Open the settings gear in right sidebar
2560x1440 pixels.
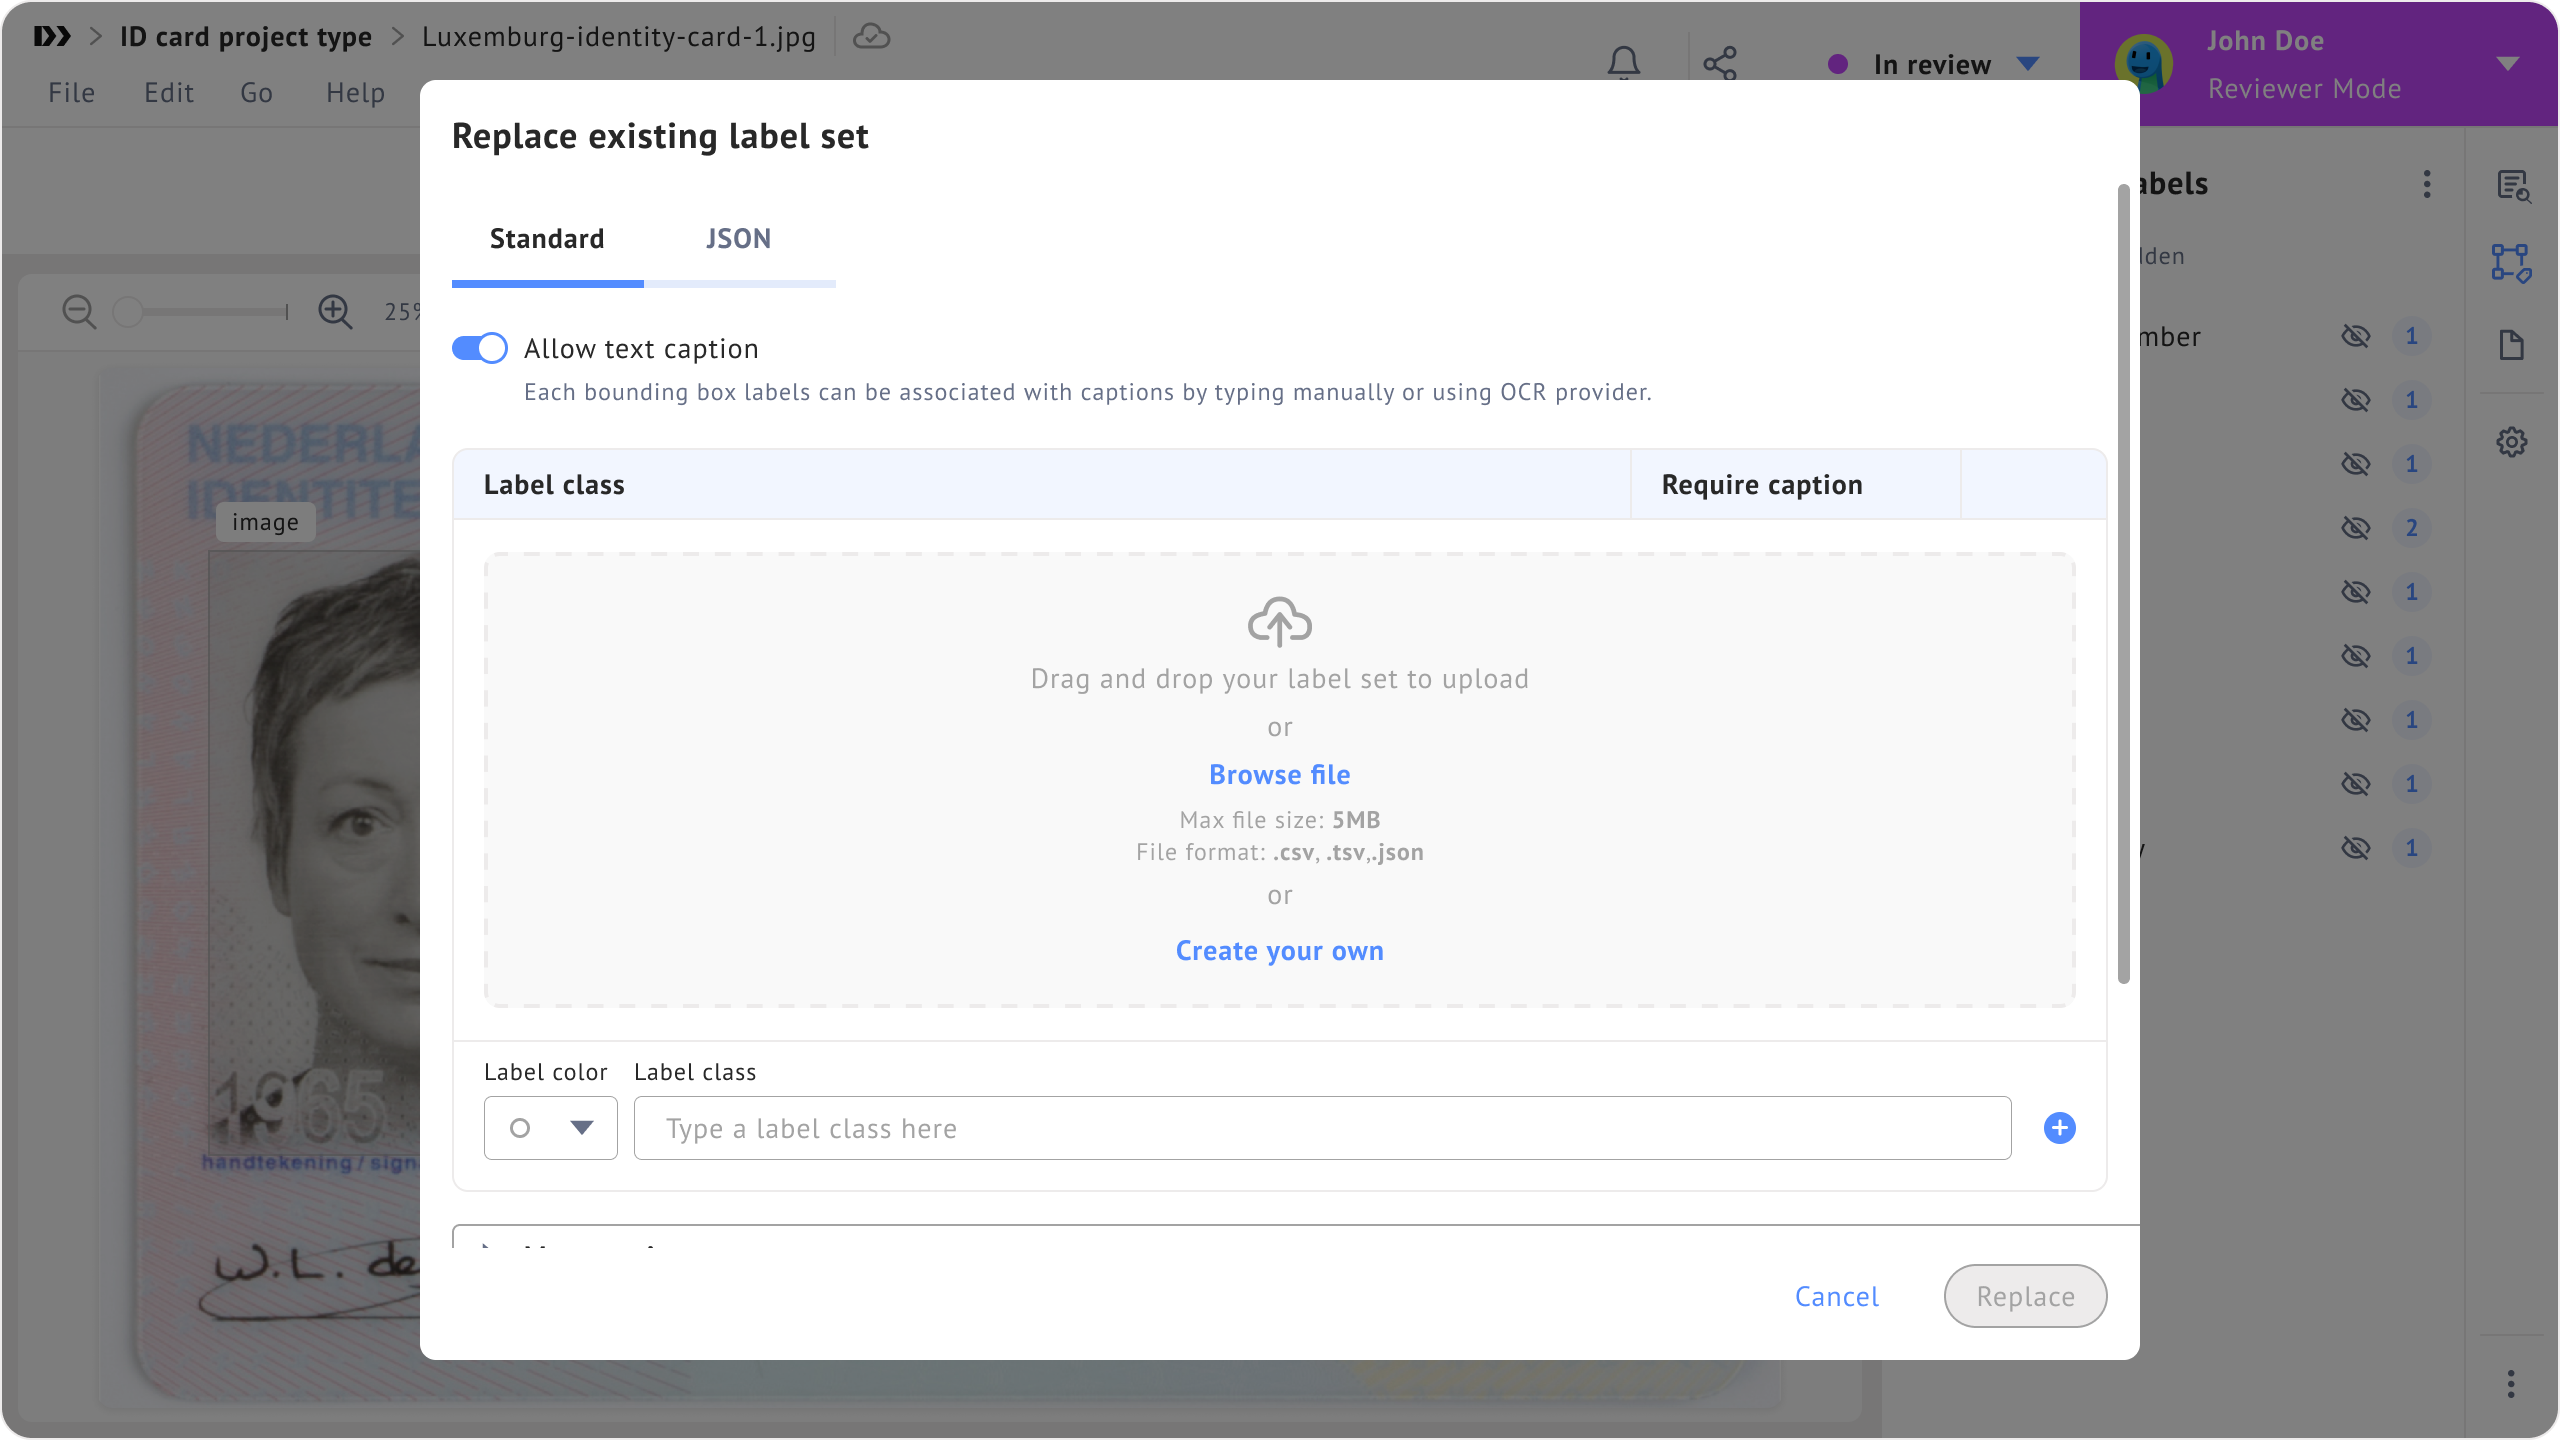2511,442
